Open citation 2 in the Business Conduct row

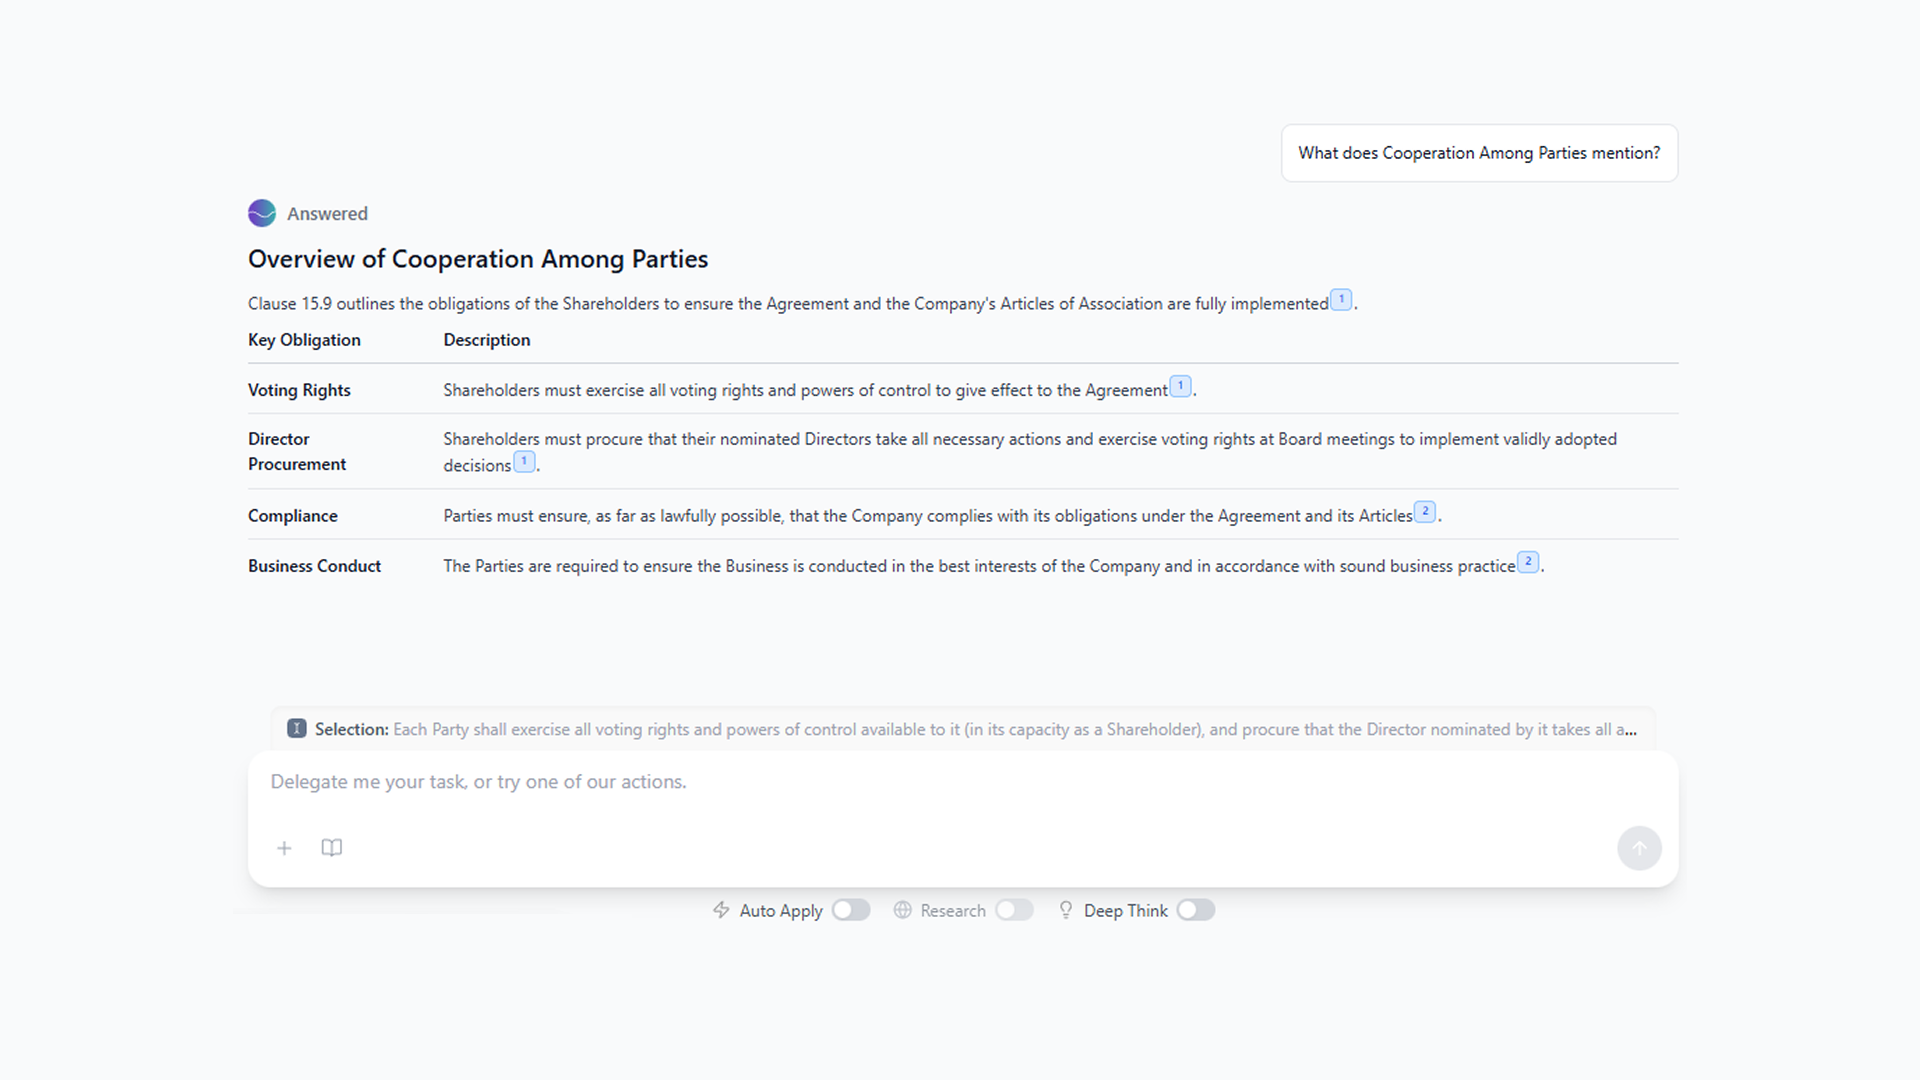click(x=1528, y=561)
